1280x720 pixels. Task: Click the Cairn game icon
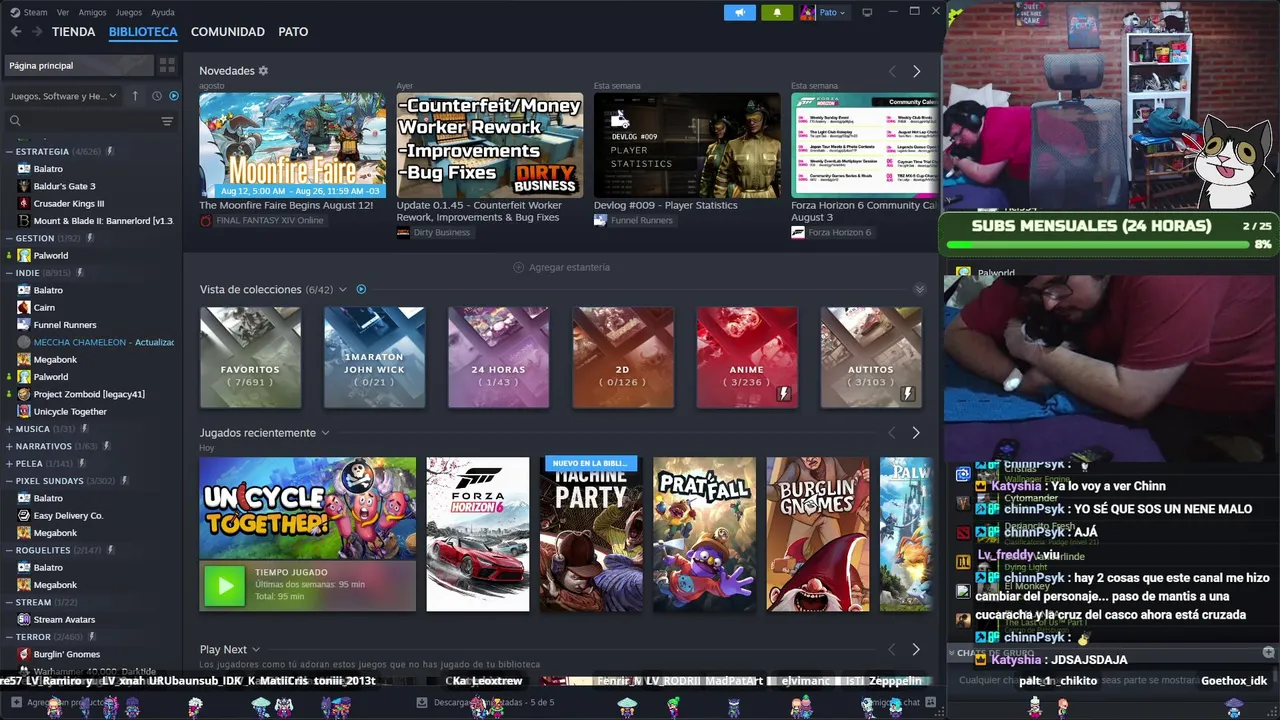click(x=24, y=307)
